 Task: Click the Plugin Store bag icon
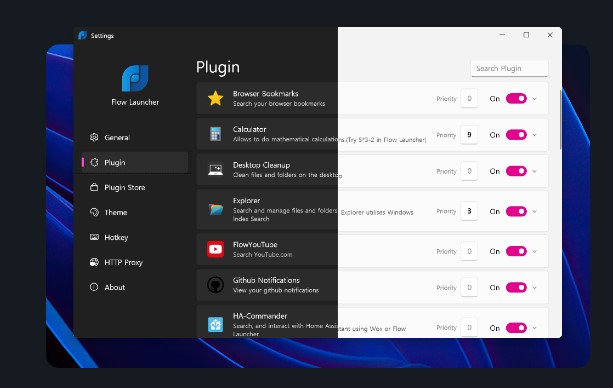pos(94,187)
